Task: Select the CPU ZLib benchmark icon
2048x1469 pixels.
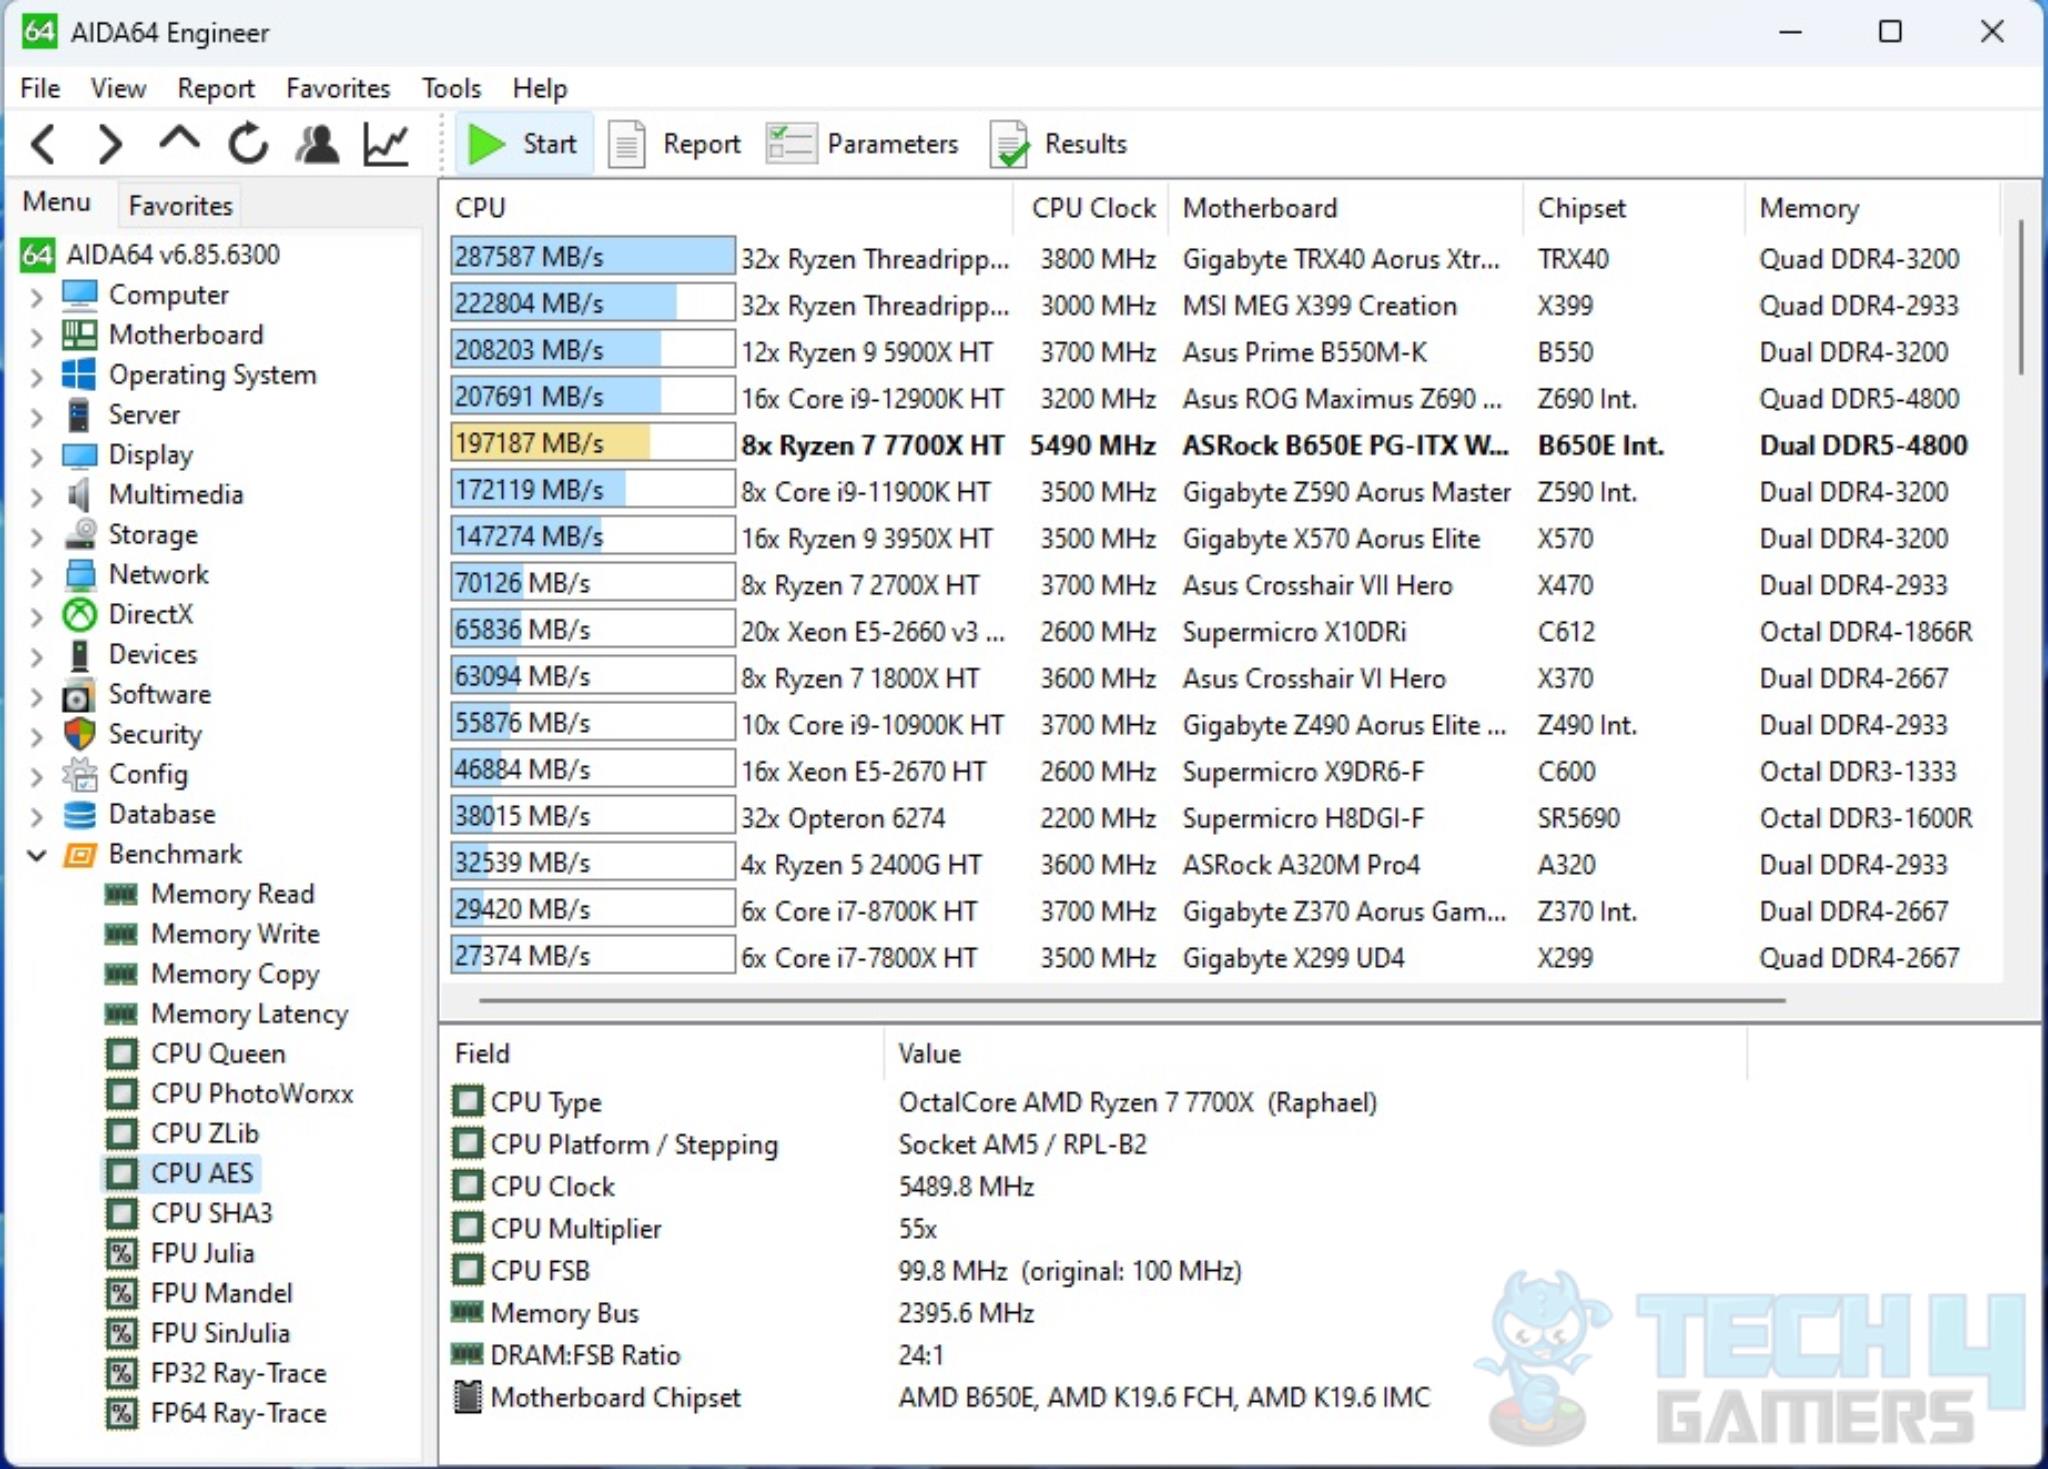Action: click(x=122, y=1133)
